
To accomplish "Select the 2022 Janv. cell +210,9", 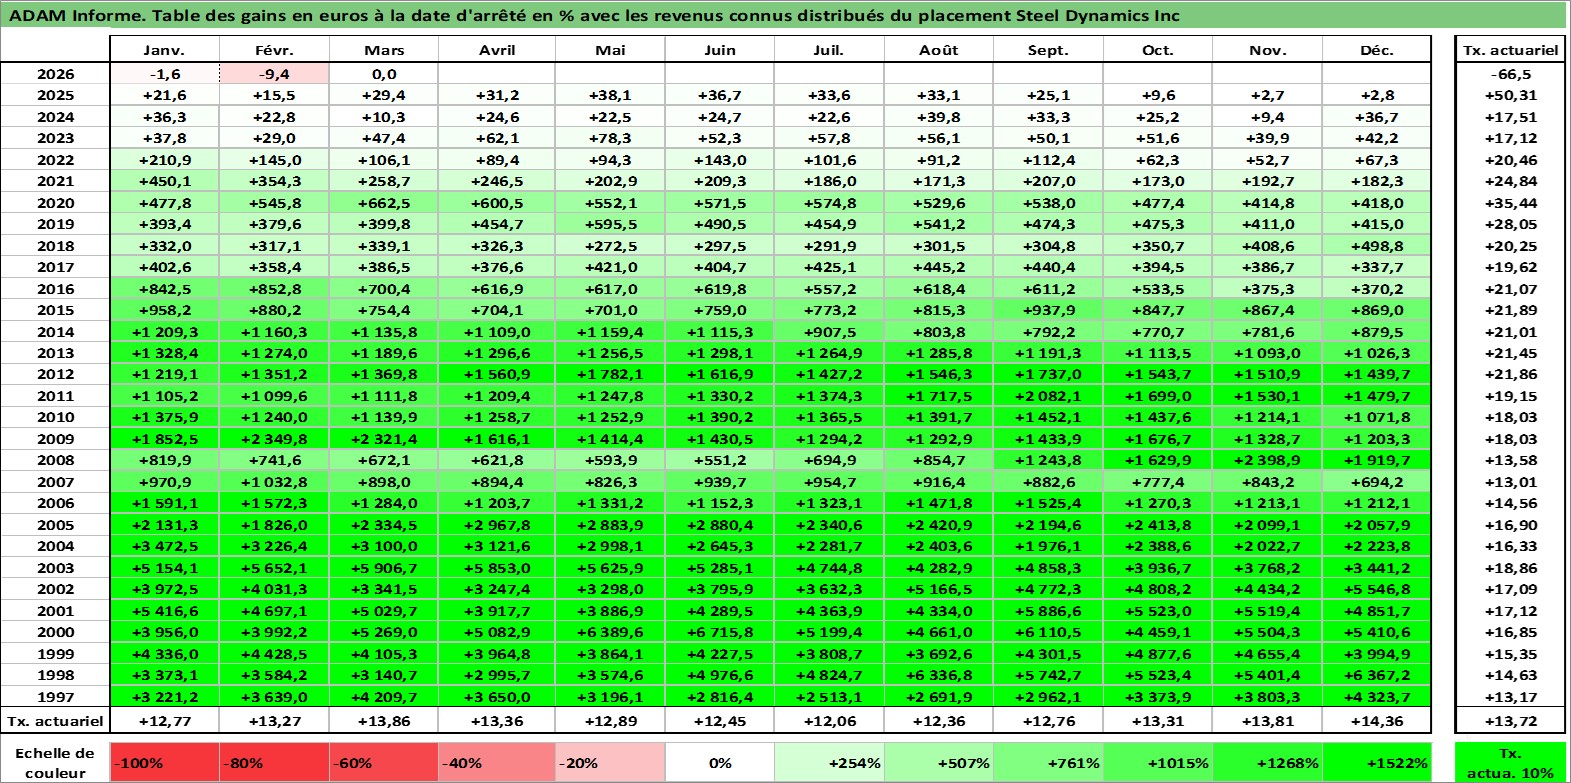I will 164,160.
